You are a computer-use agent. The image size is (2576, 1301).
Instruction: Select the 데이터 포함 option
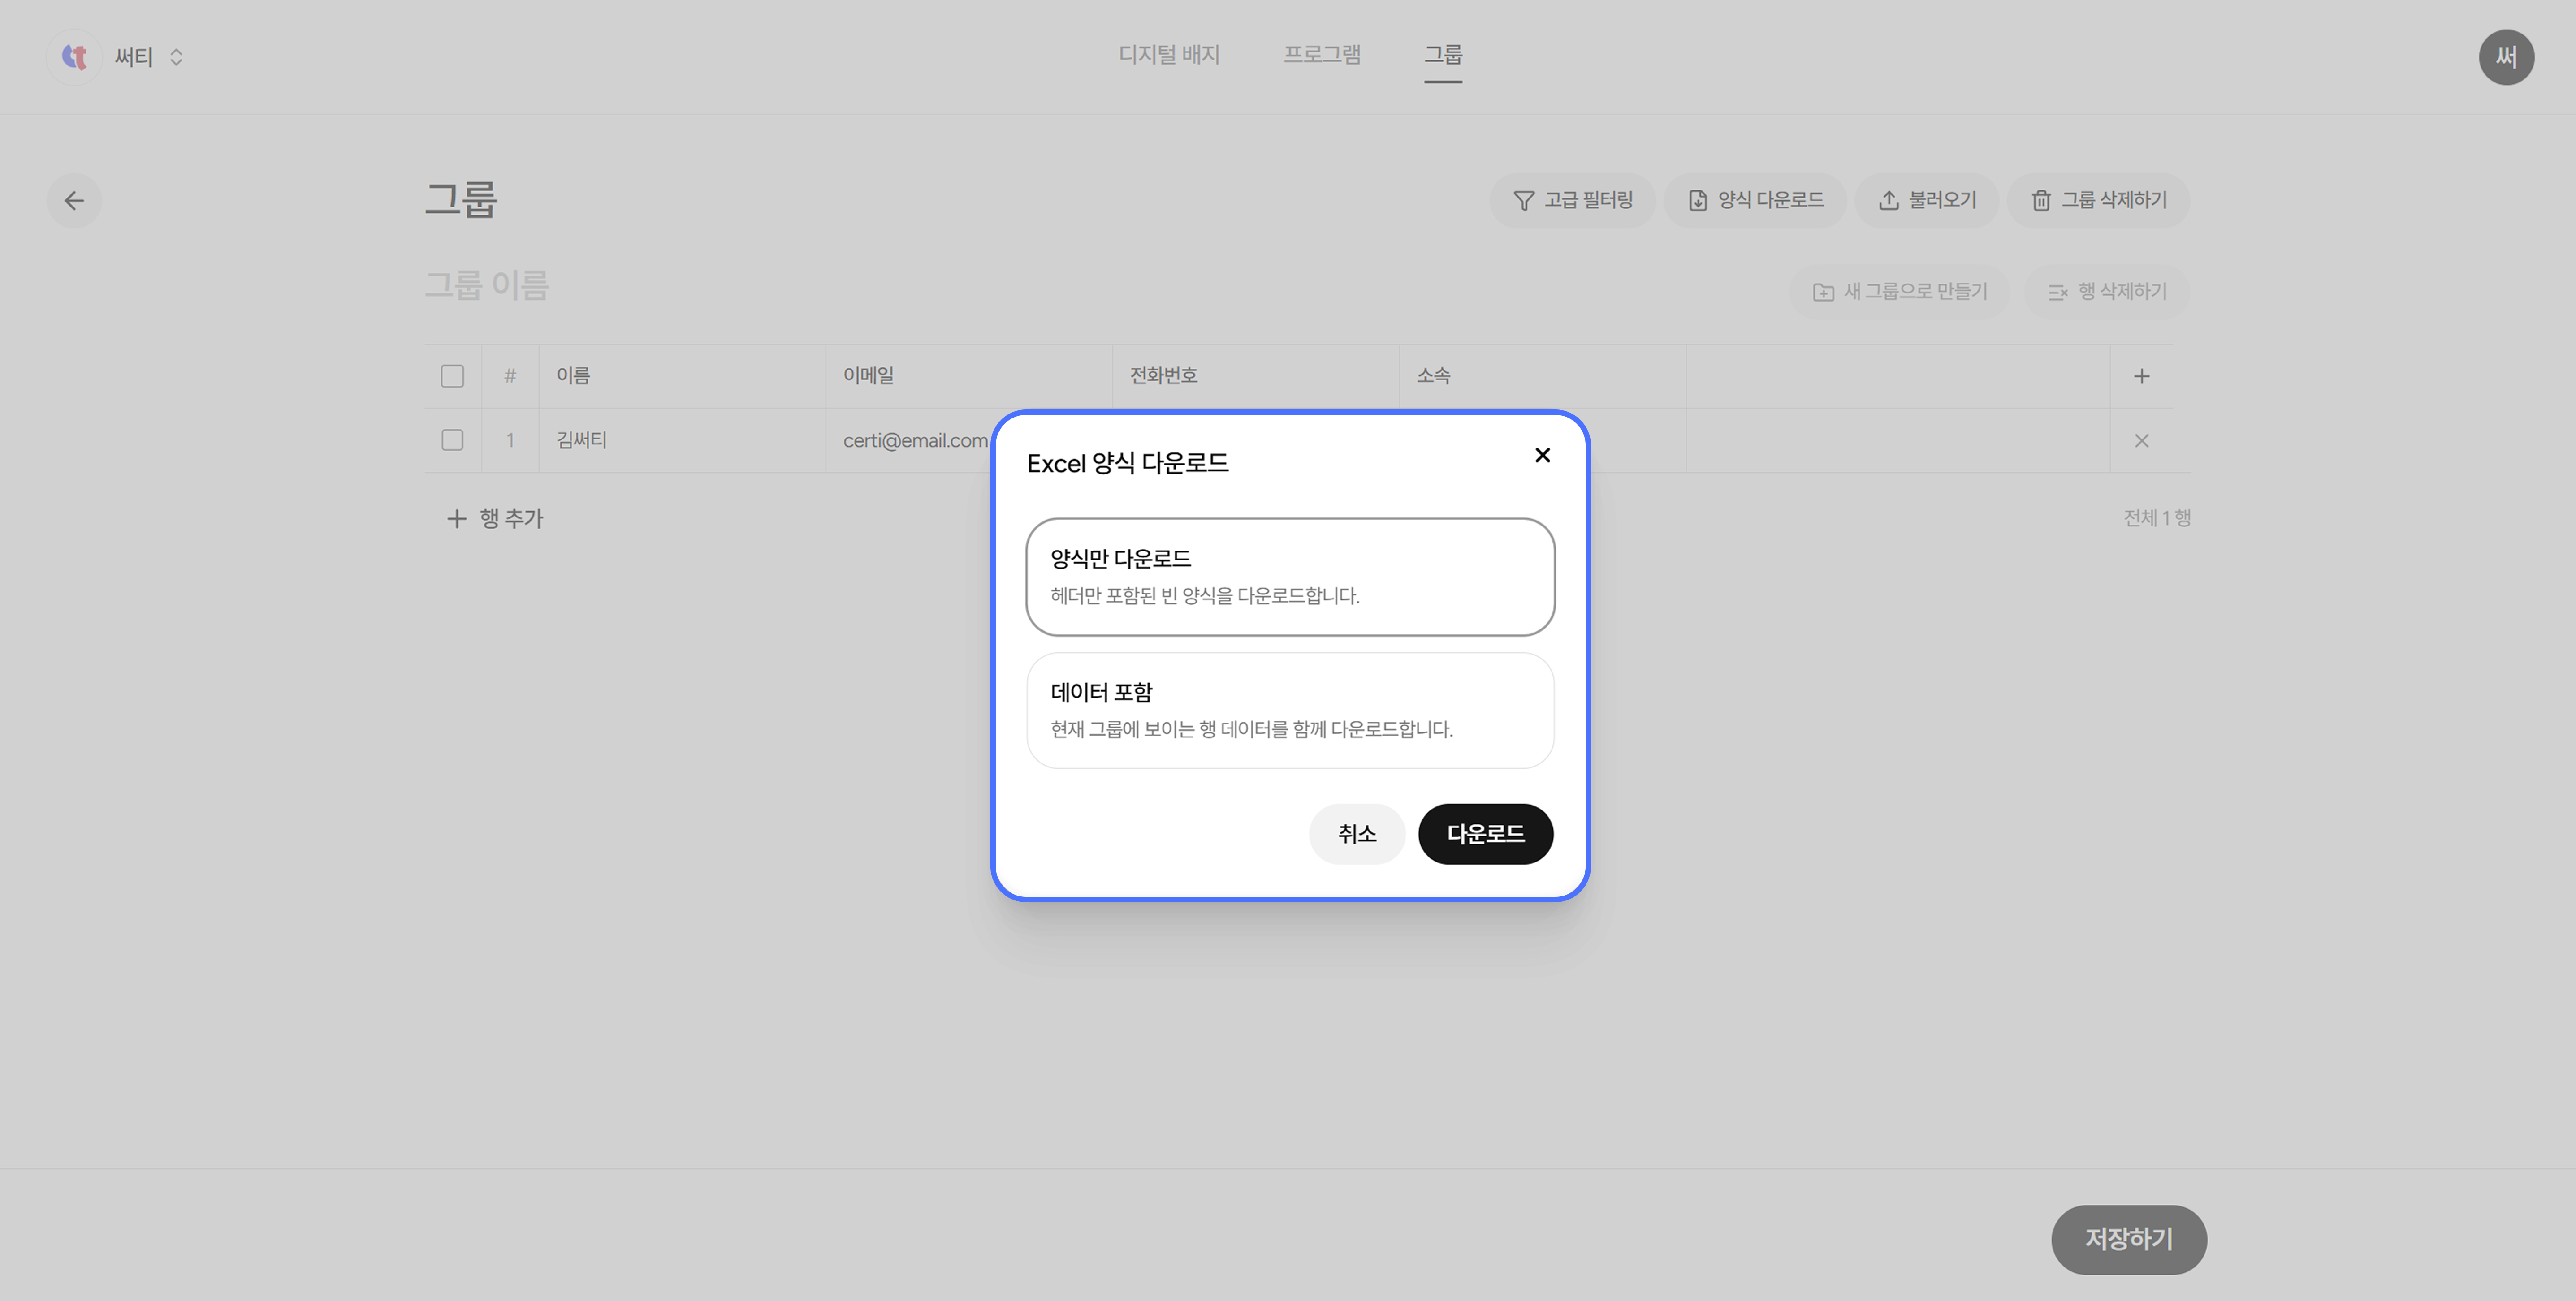[x=1290, y=710]
